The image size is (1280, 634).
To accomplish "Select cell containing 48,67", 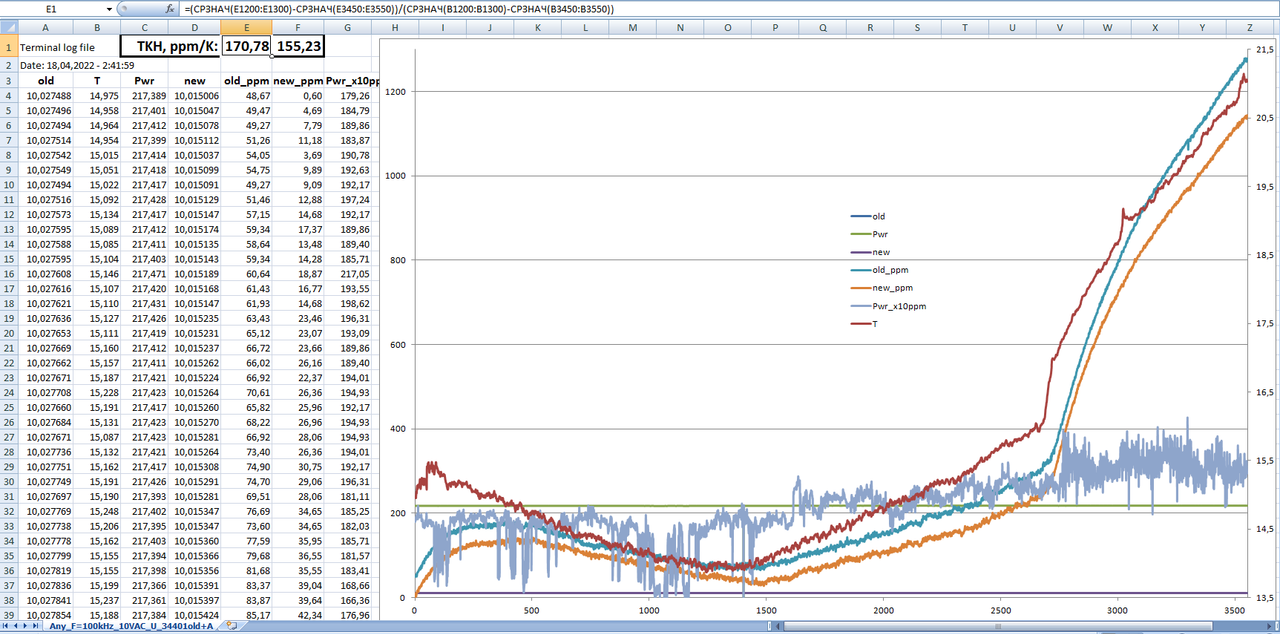I will [246, 96].
